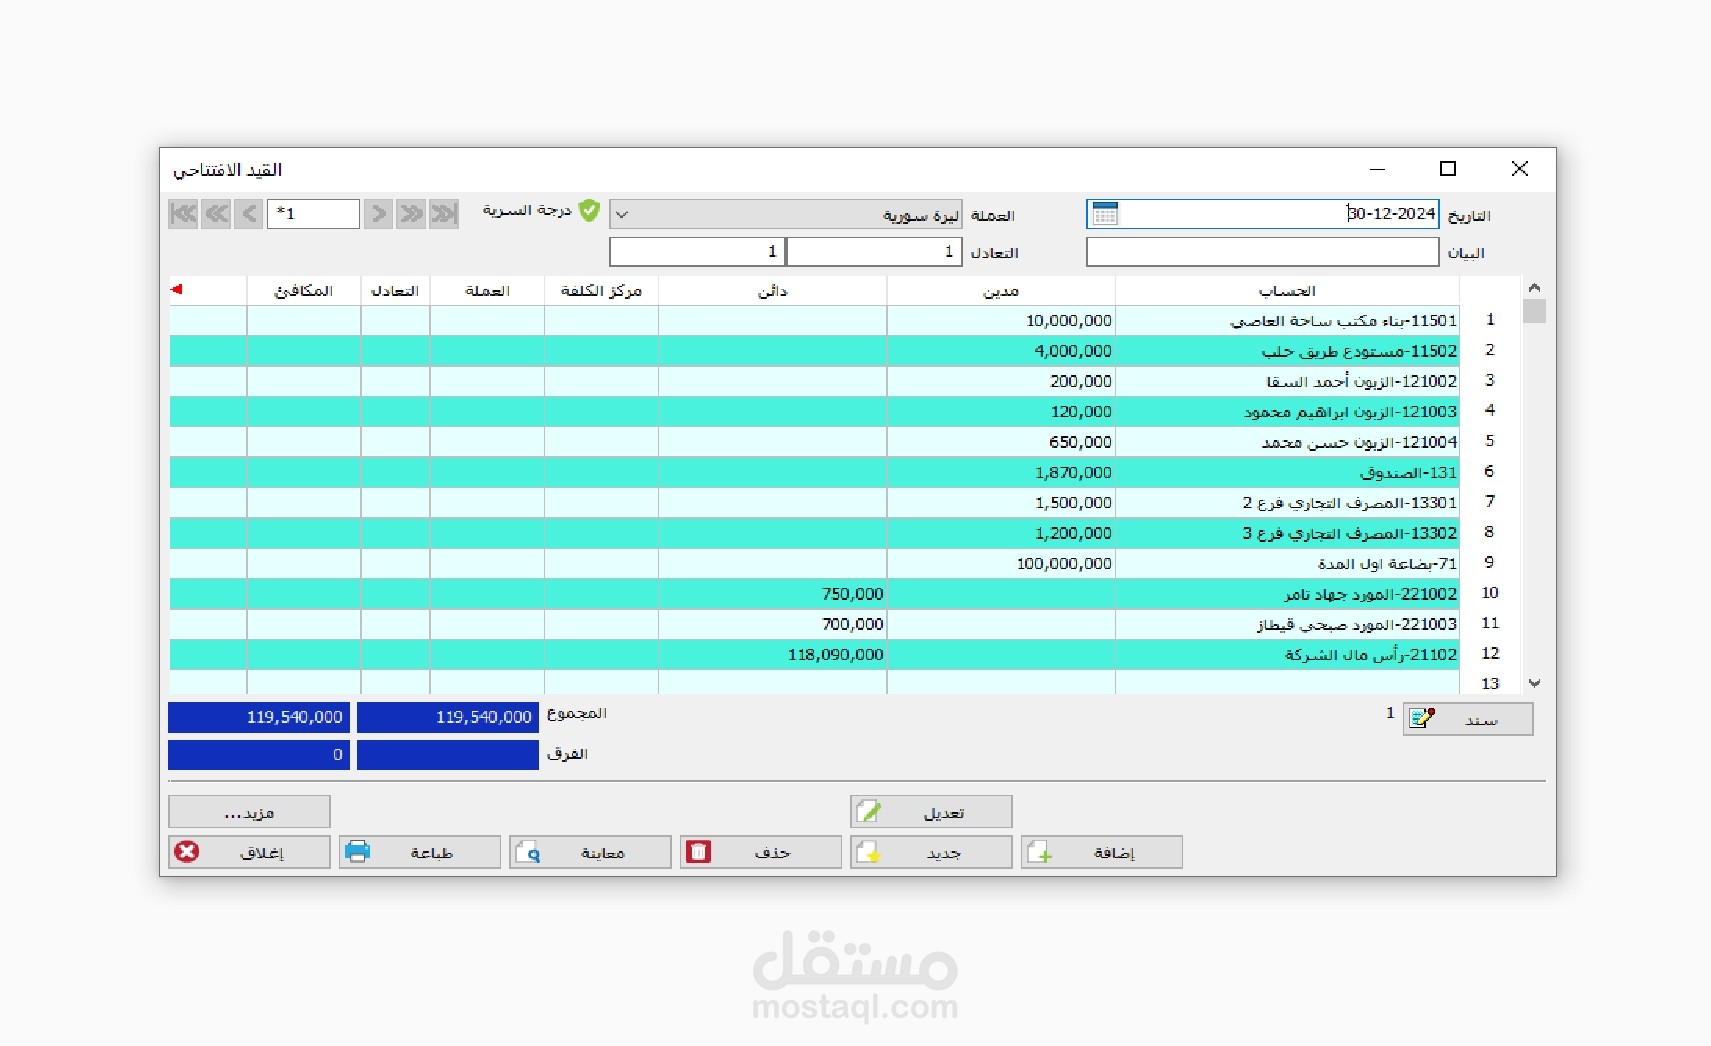Click scrollbar down arrow of the table
The image size is (1711, 1046).
(1534, 684)
